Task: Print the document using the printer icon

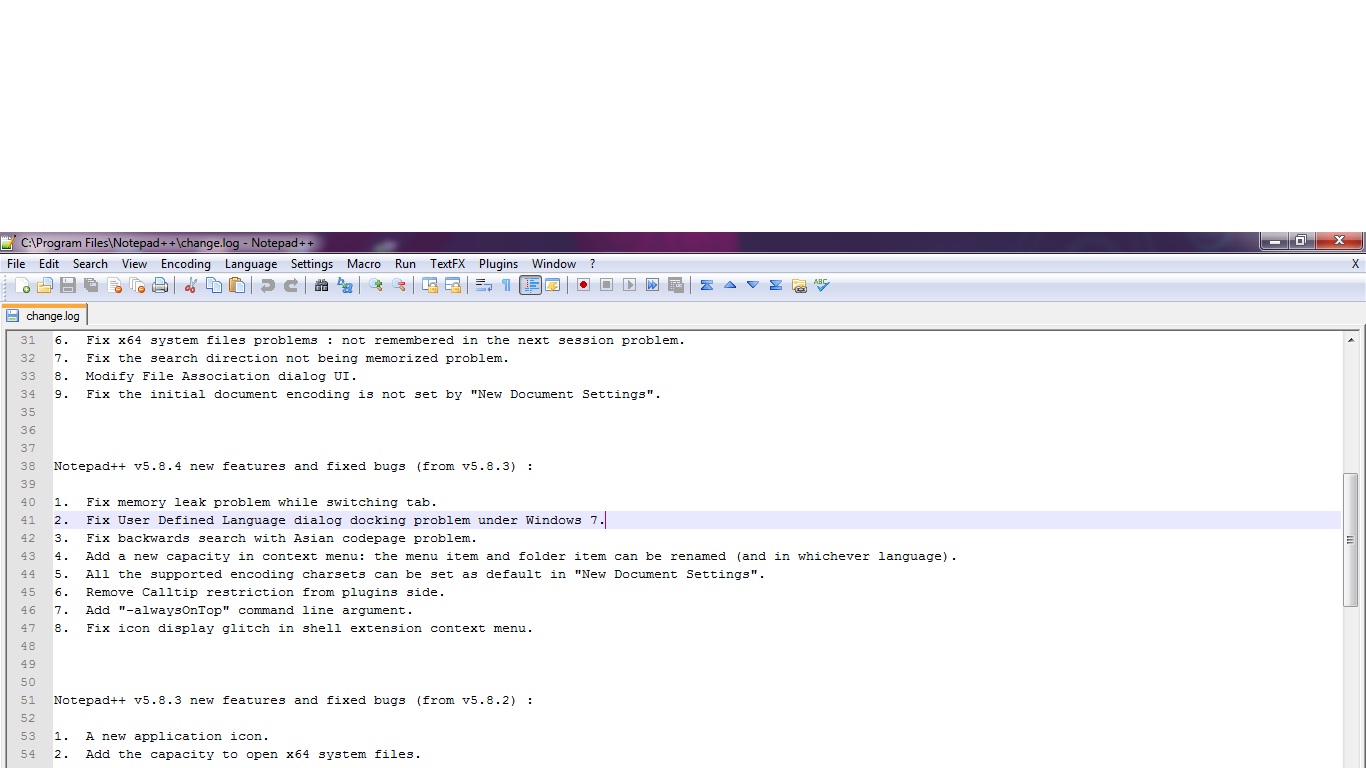Action: tap(160, 286)
